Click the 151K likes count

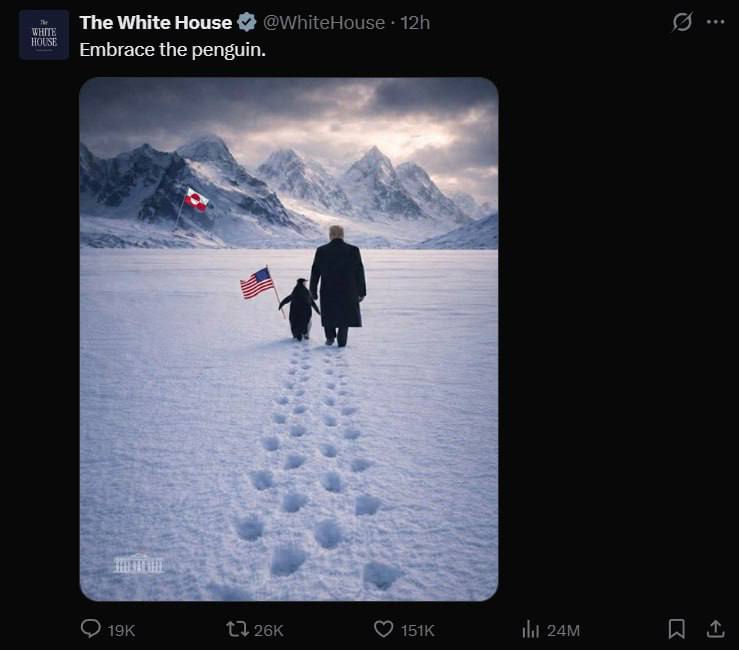tap(417, 630)
